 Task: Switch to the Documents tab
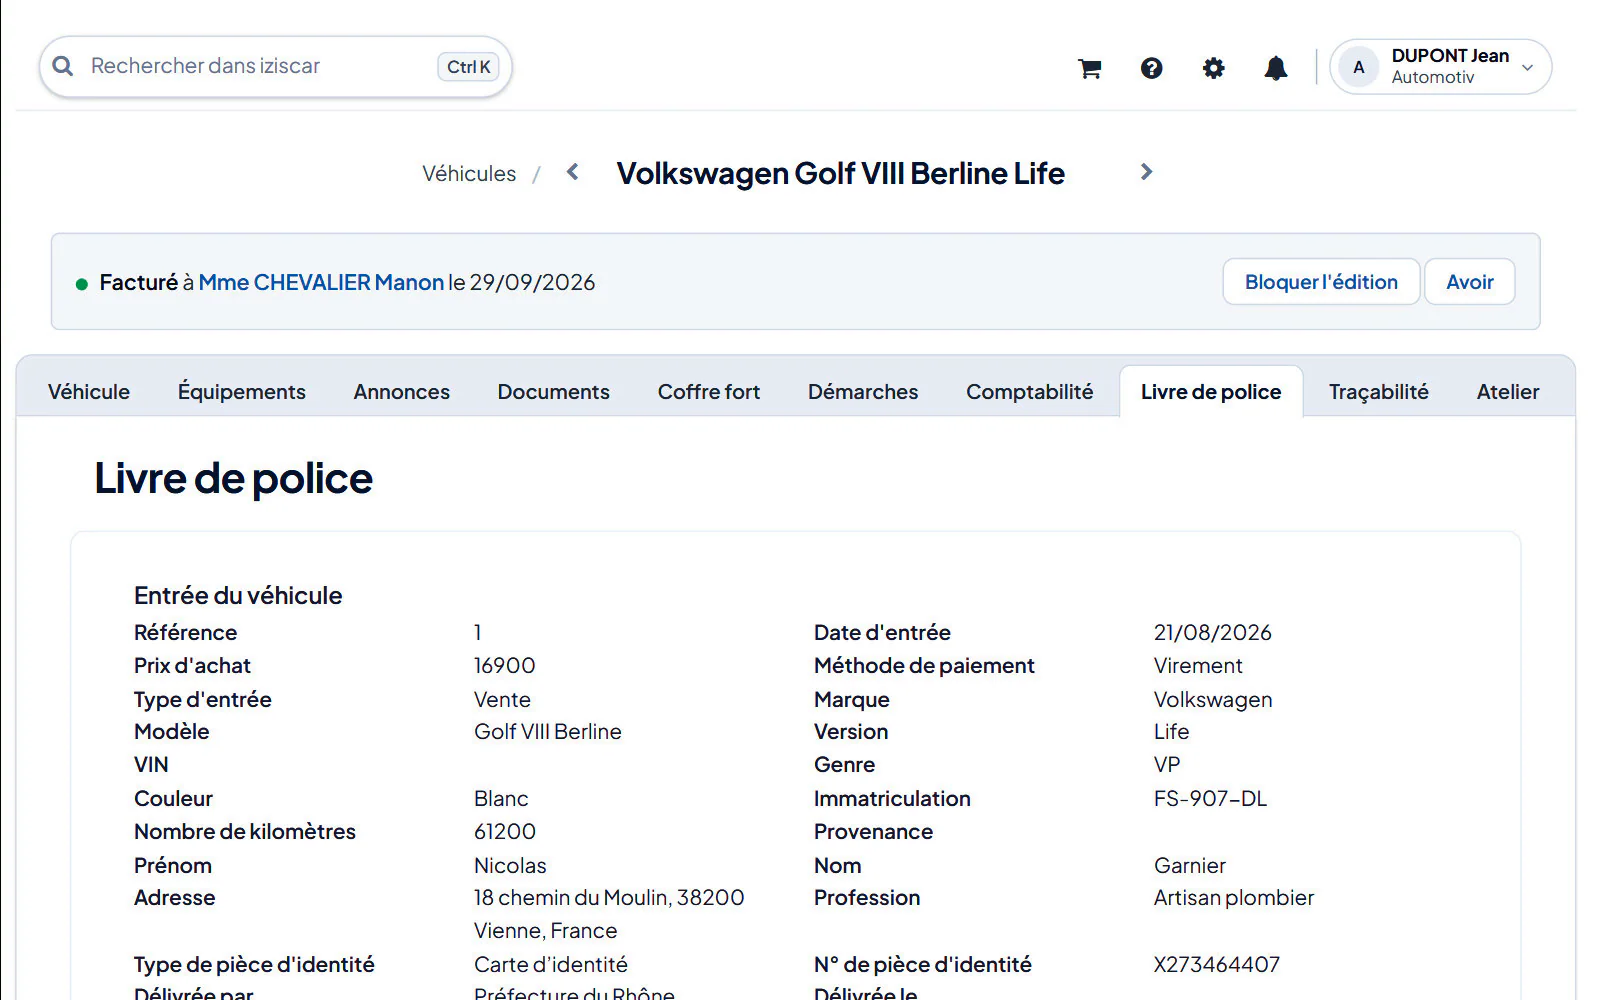(554, 392)
